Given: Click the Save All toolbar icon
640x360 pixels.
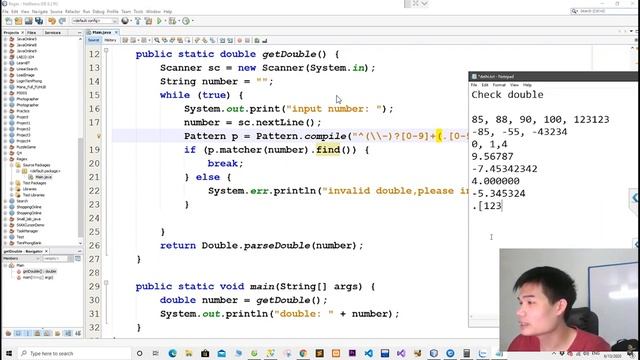Looking at the screenshot, I should [39, 21].
